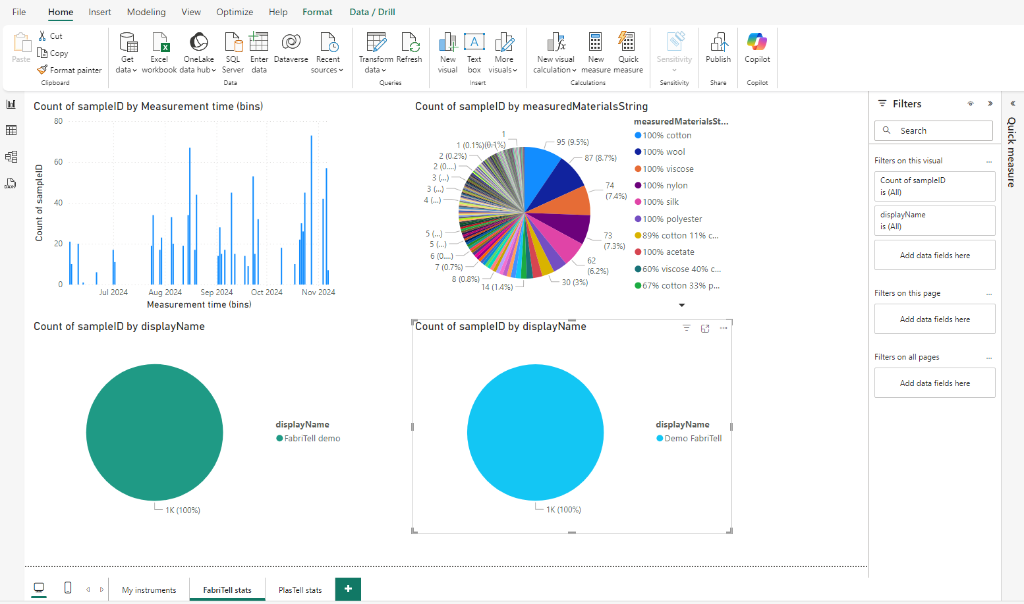Select the FabriTell stats page tab
Viewport: 1024px width, 604px height.
pyautogui.click(x=227, y=590)
